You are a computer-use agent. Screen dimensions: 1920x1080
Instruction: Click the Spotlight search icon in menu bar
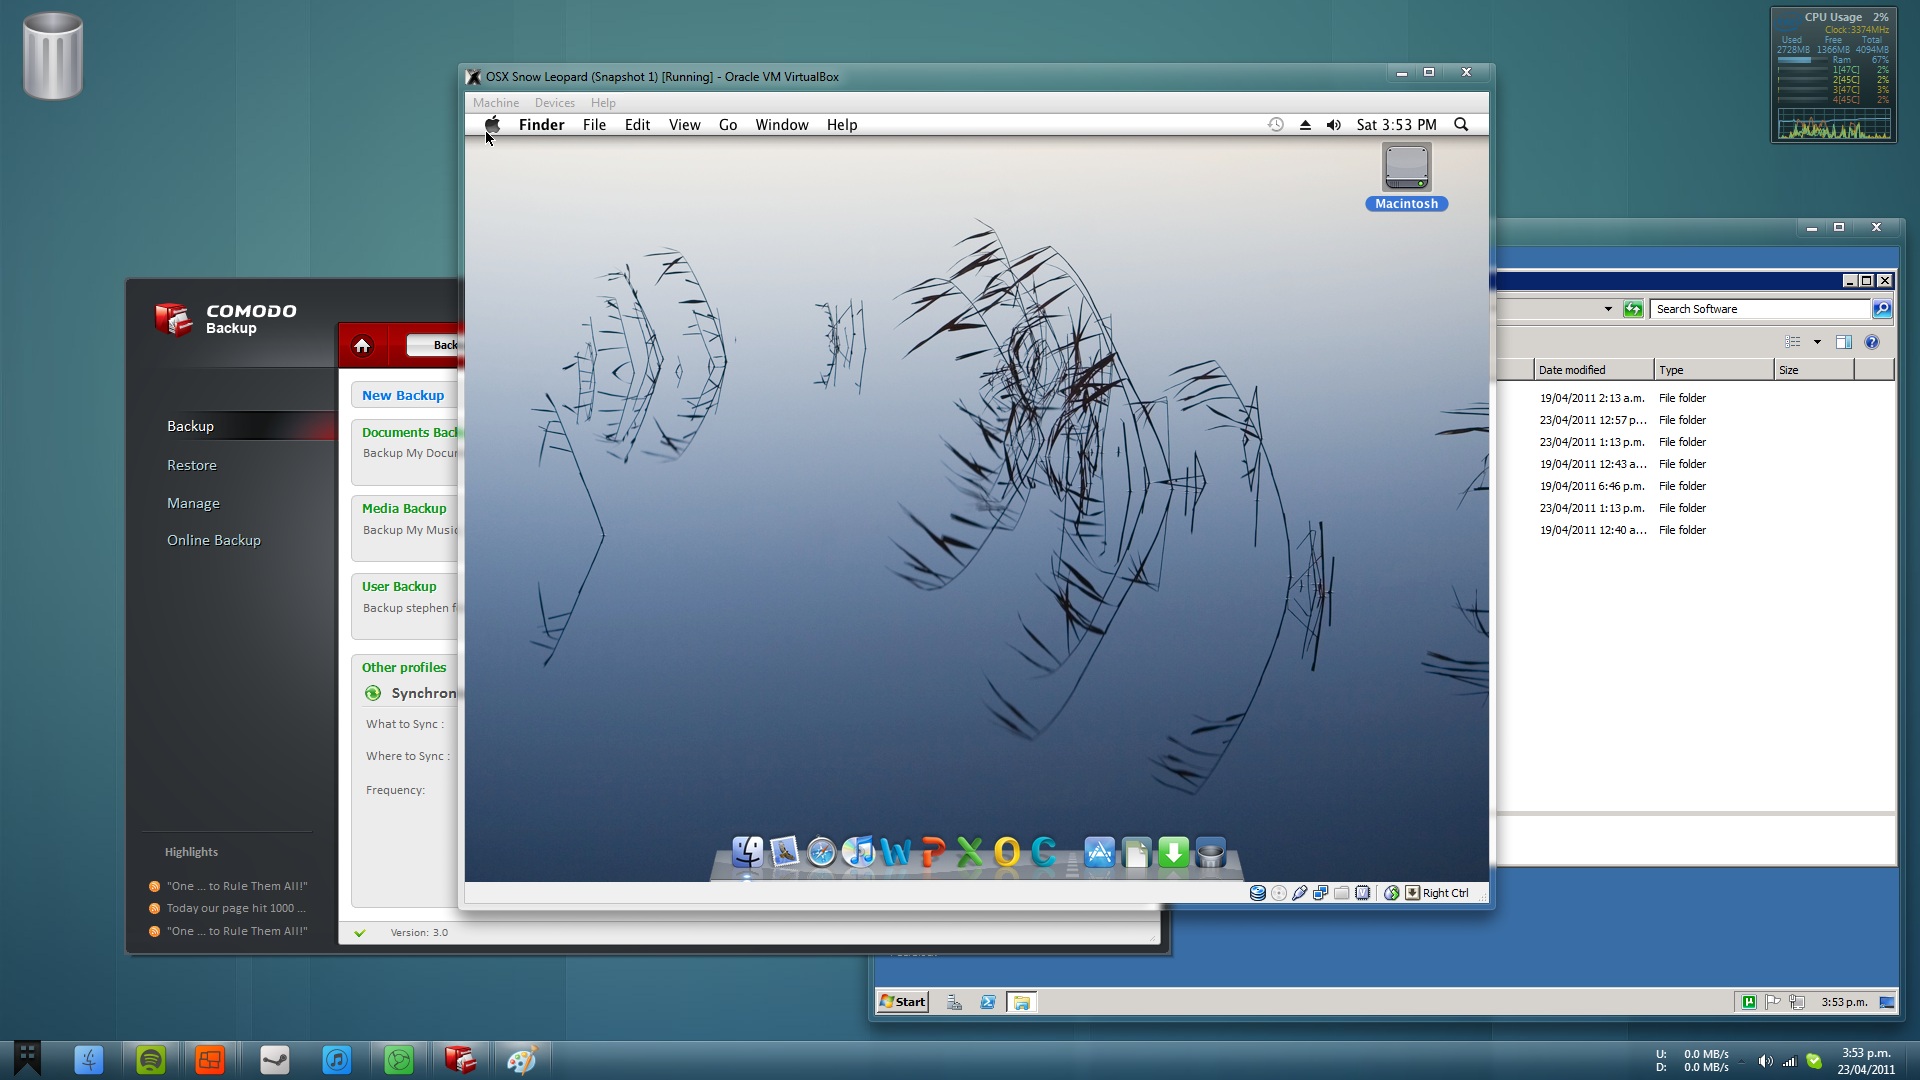[x=1461, y=125]
